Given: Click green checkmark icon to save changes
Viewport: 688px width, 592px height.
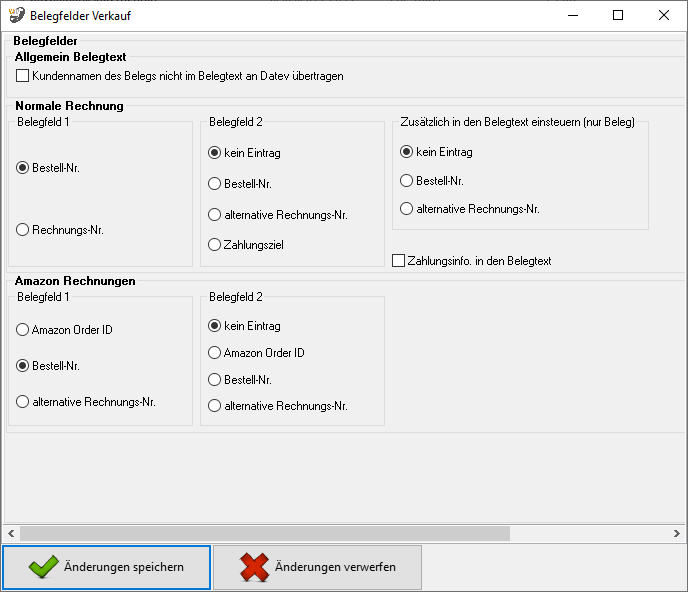Looking at the screenshot, I should 43,567.
